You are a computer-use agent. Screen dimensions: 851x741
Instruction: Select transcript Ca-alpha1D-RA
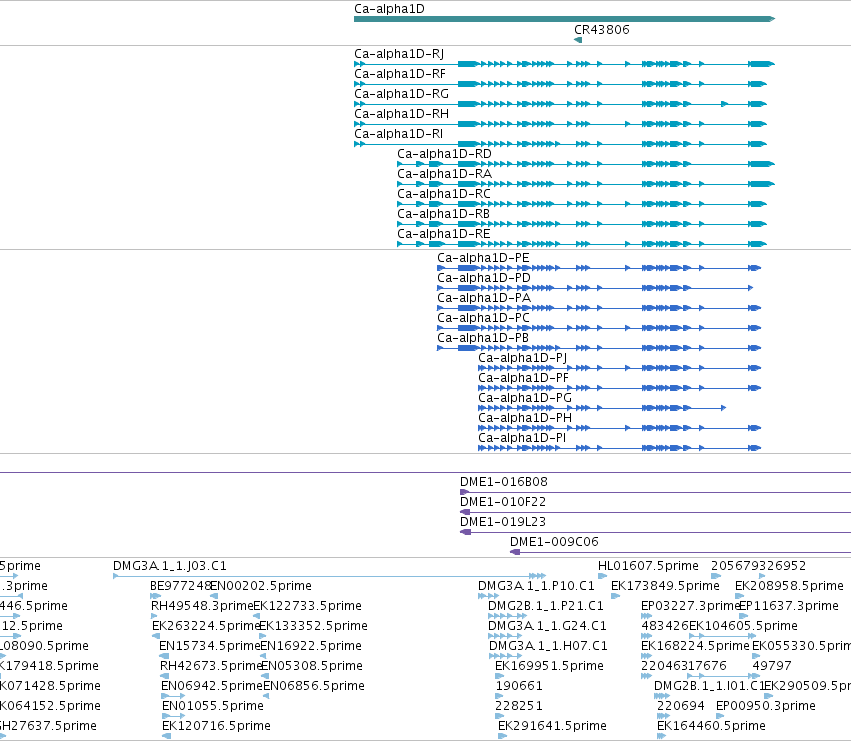click(586, 184)
